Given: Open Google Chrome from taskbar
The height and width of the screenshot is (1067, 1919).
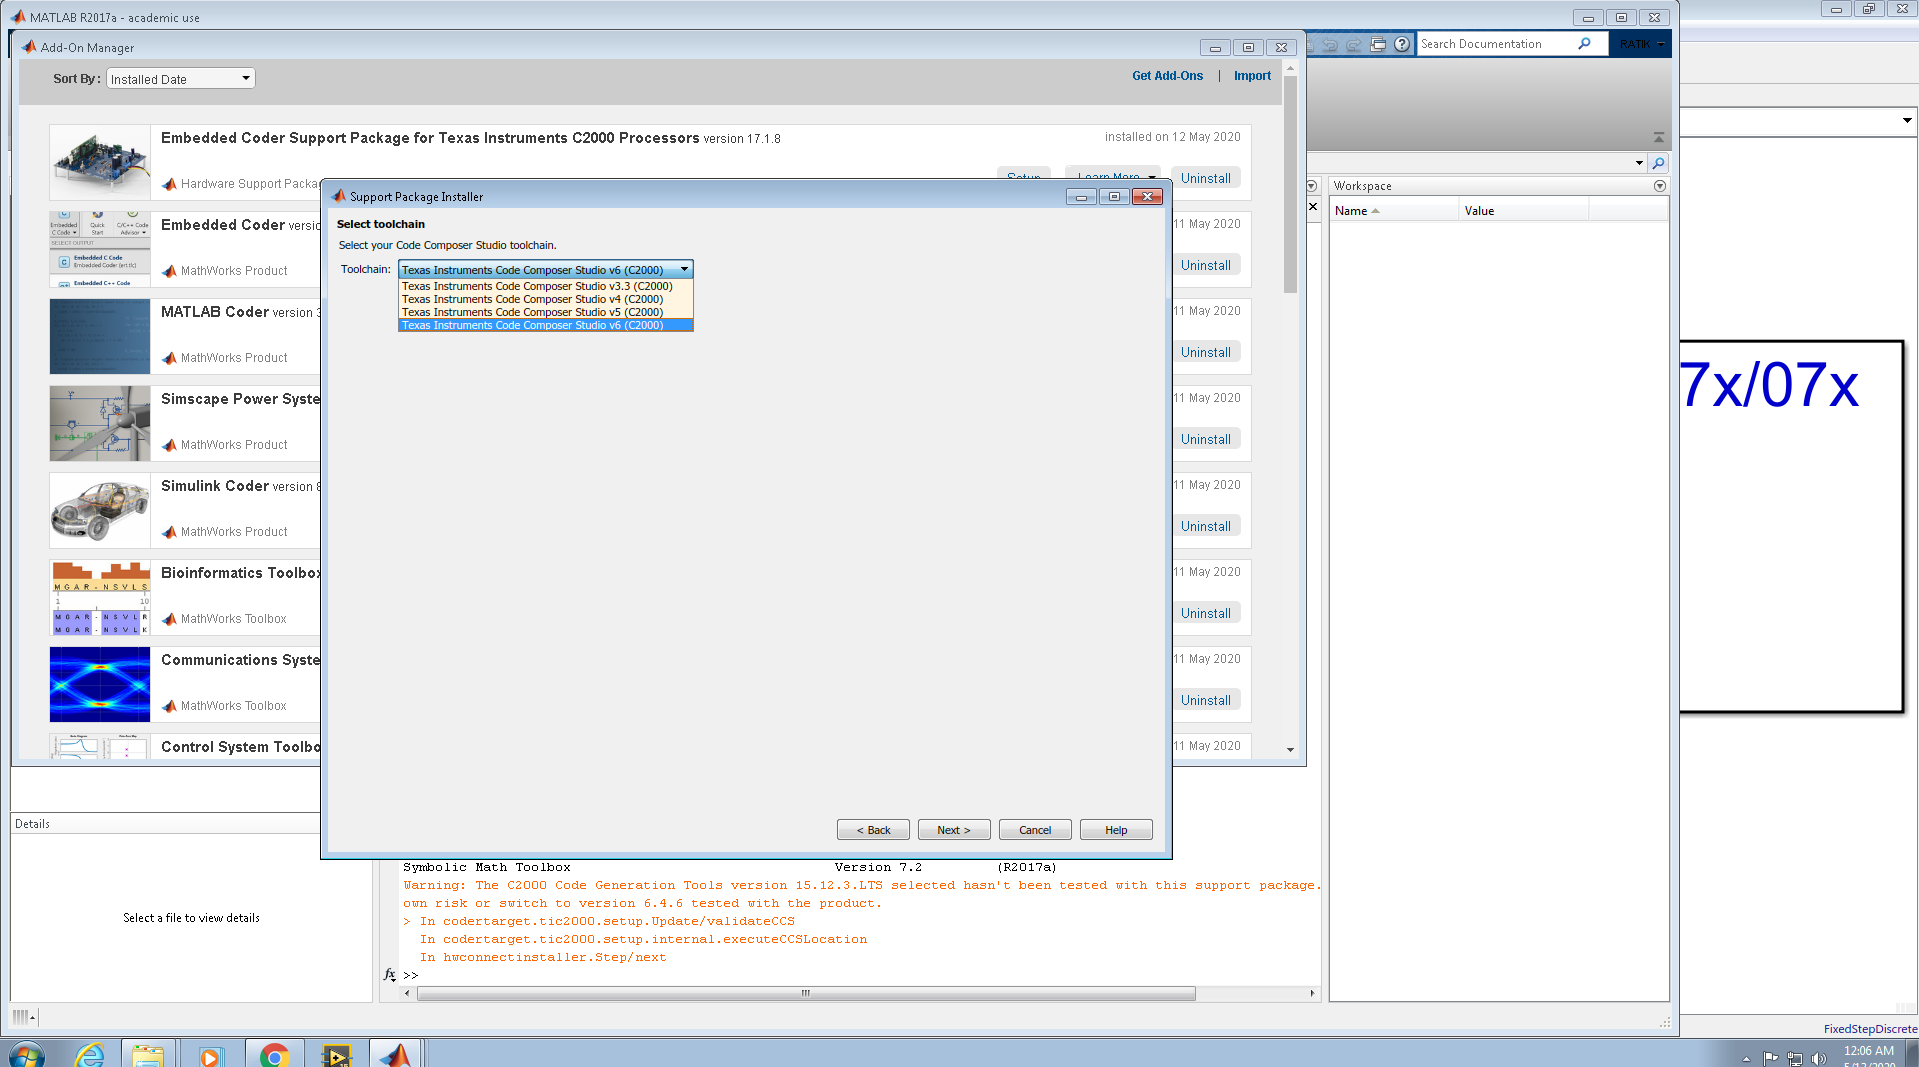Looking at the screenshot, I should pos(274,1054).
